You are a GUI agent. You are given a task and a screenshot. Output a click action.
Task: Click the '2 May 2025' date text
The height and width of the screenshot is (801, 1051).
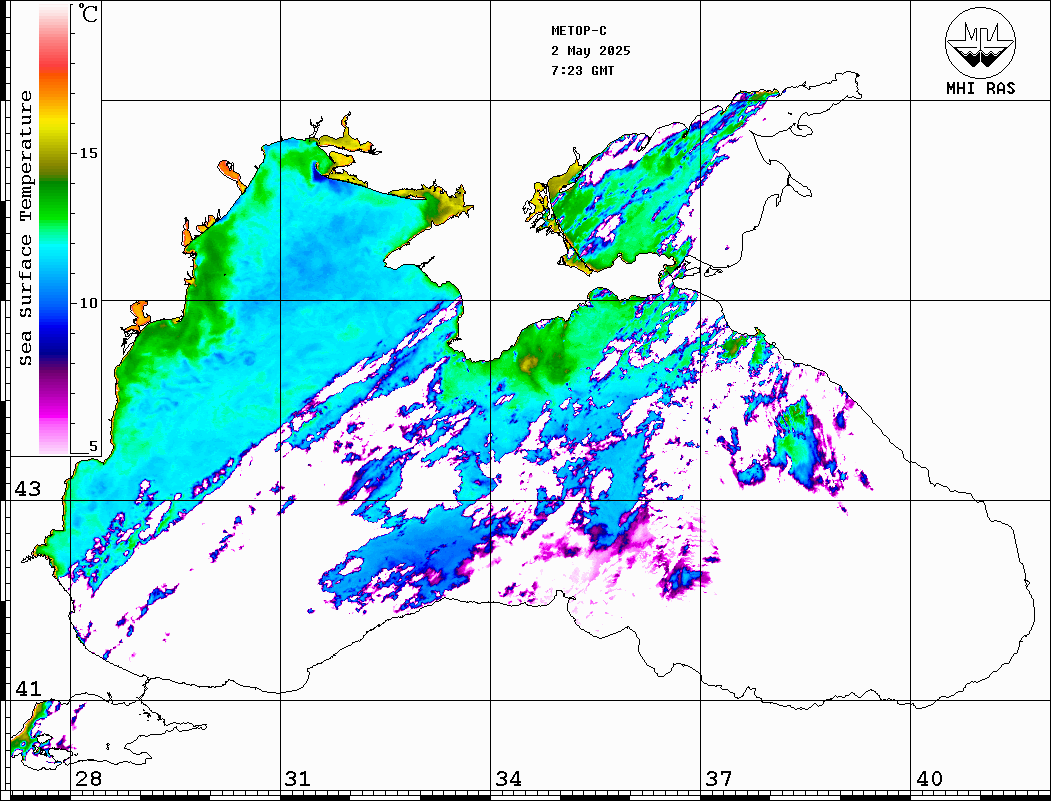pyautogui.click(x=591, y=51)
